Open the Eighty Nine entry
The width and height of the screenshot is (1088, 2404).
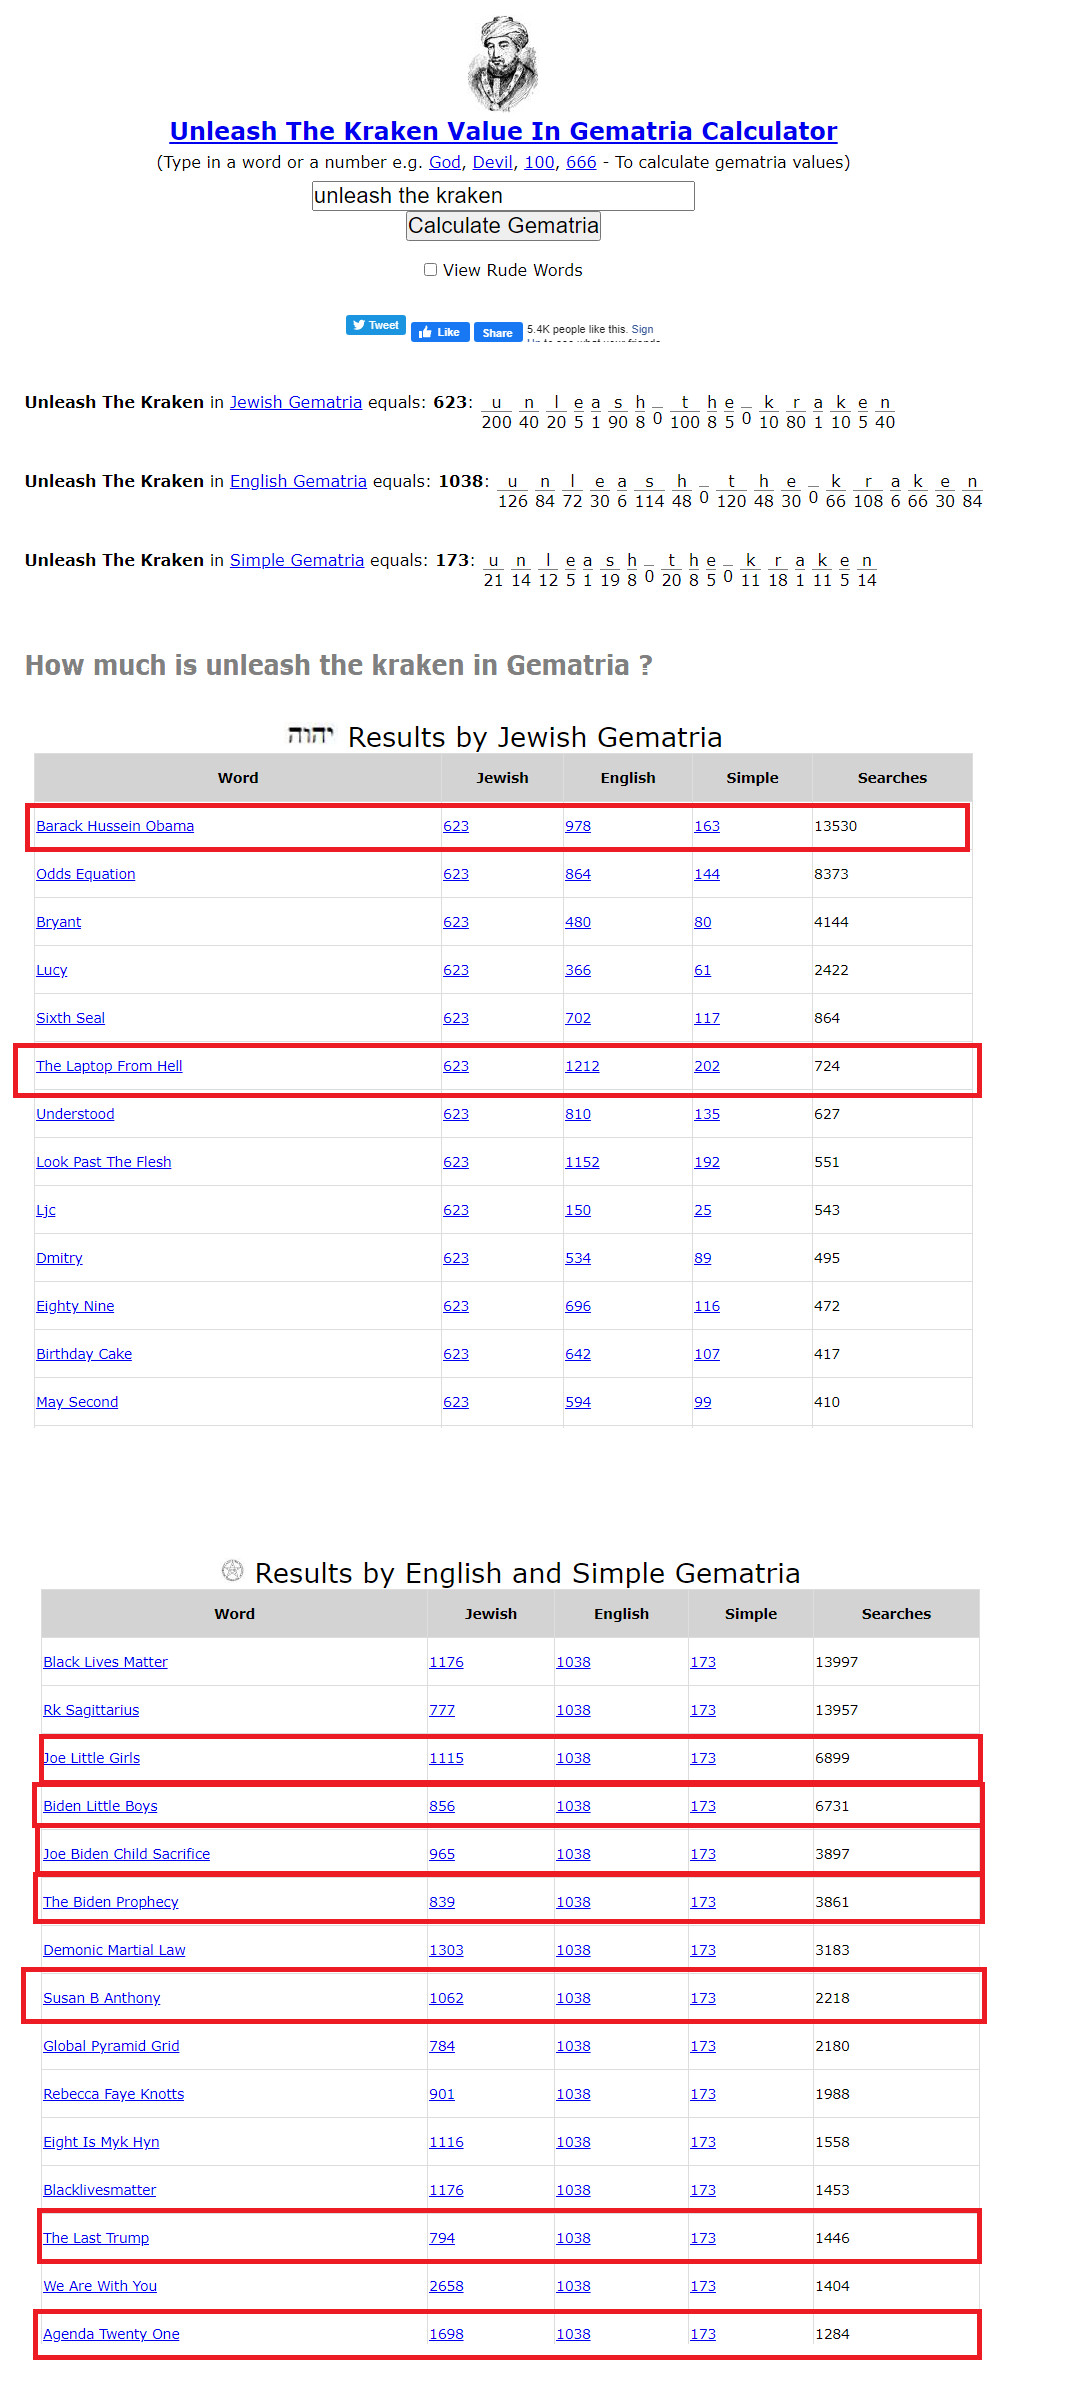[75, 1306]
